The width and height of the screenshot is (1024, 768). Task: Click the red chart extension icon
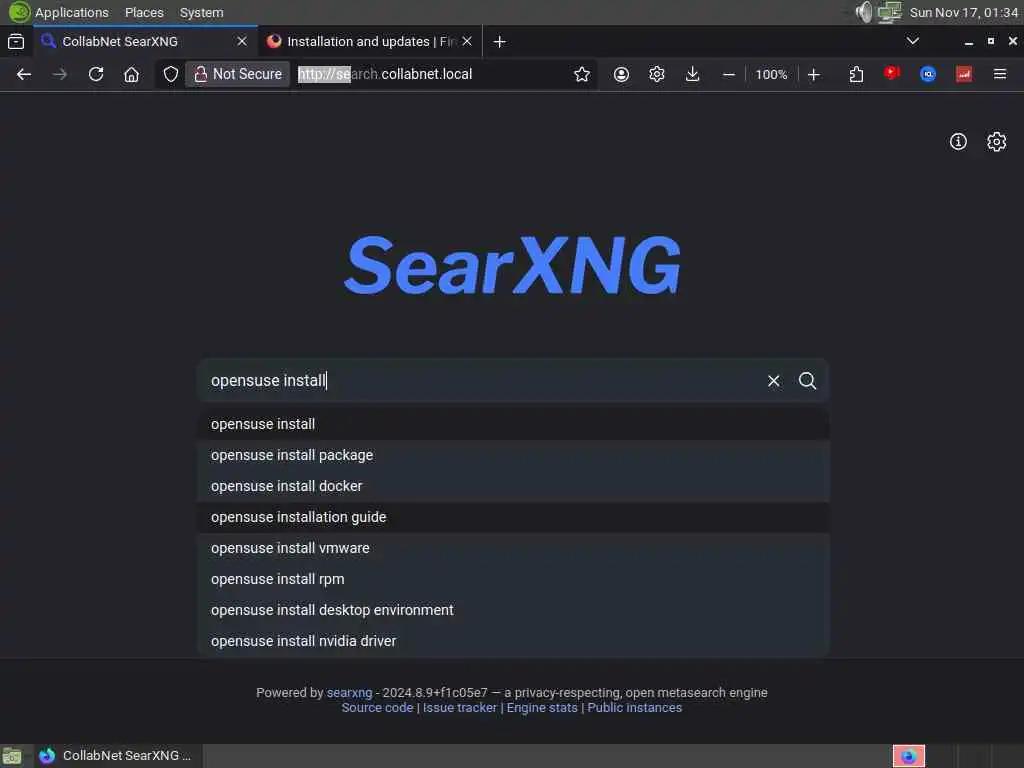964,74
